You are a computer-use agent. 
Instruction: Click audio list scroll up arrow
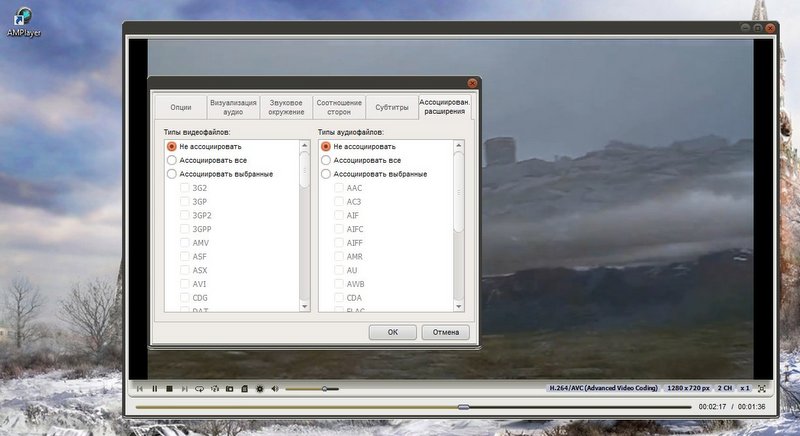point(459,146)
